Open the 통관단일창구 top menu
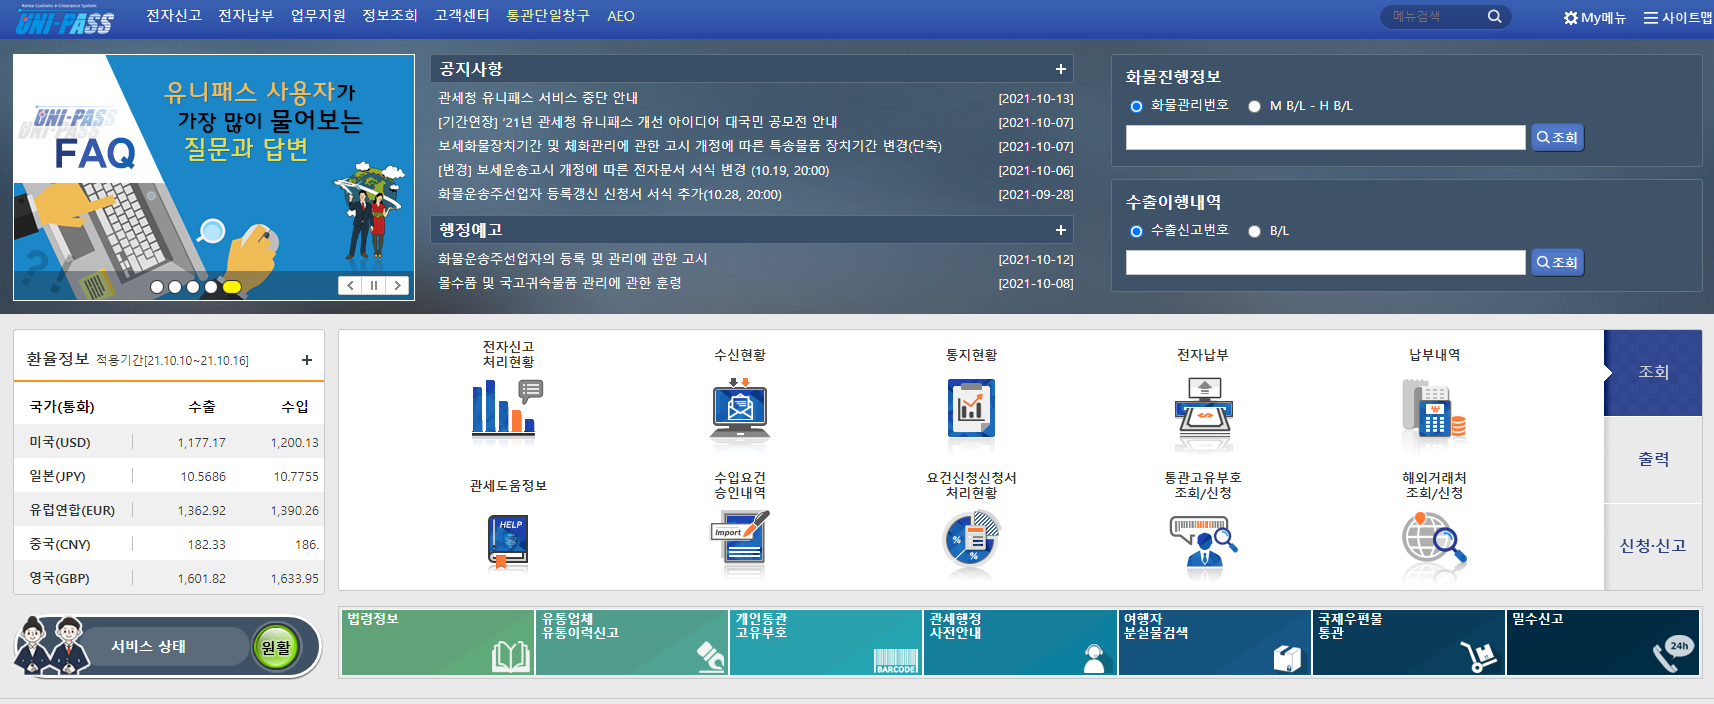This screenshot has height=704, width=1714. click(548, 16)
